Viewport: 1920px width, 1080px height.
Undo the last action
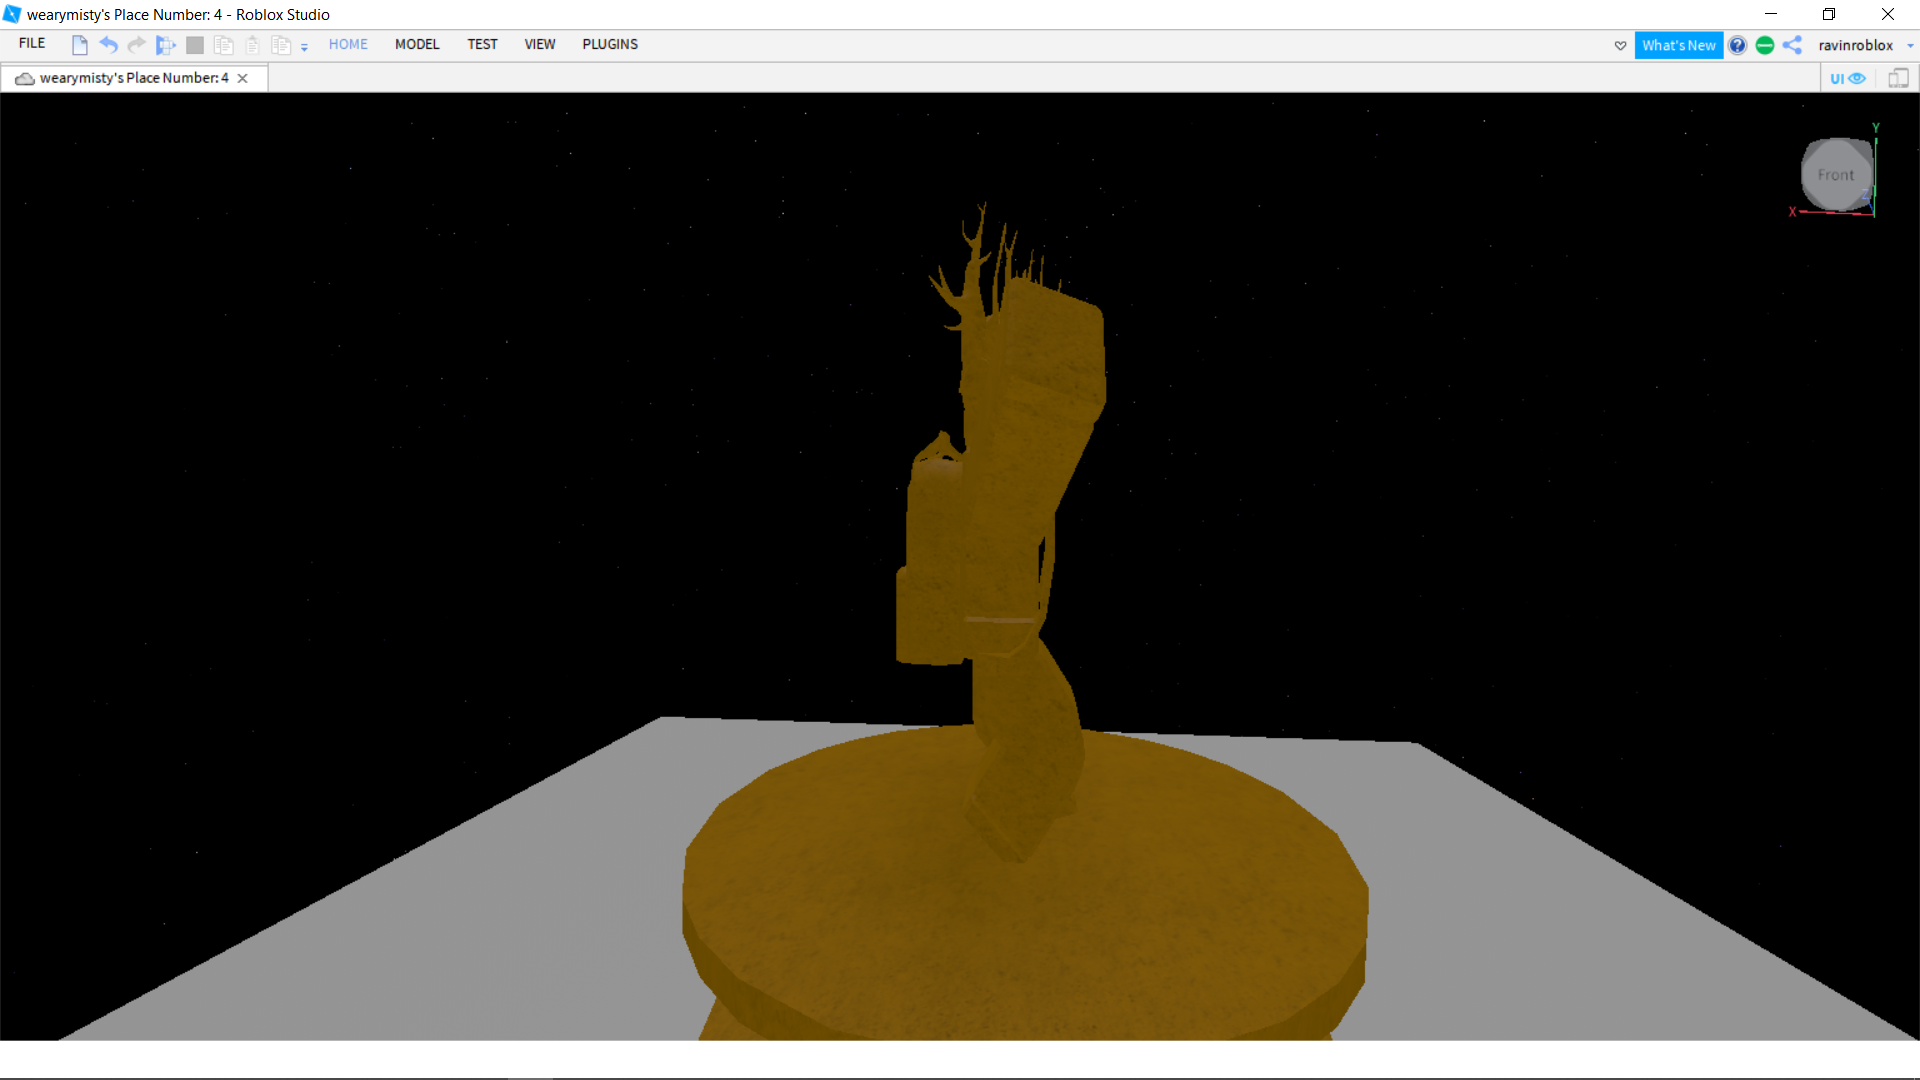[108, 45]
